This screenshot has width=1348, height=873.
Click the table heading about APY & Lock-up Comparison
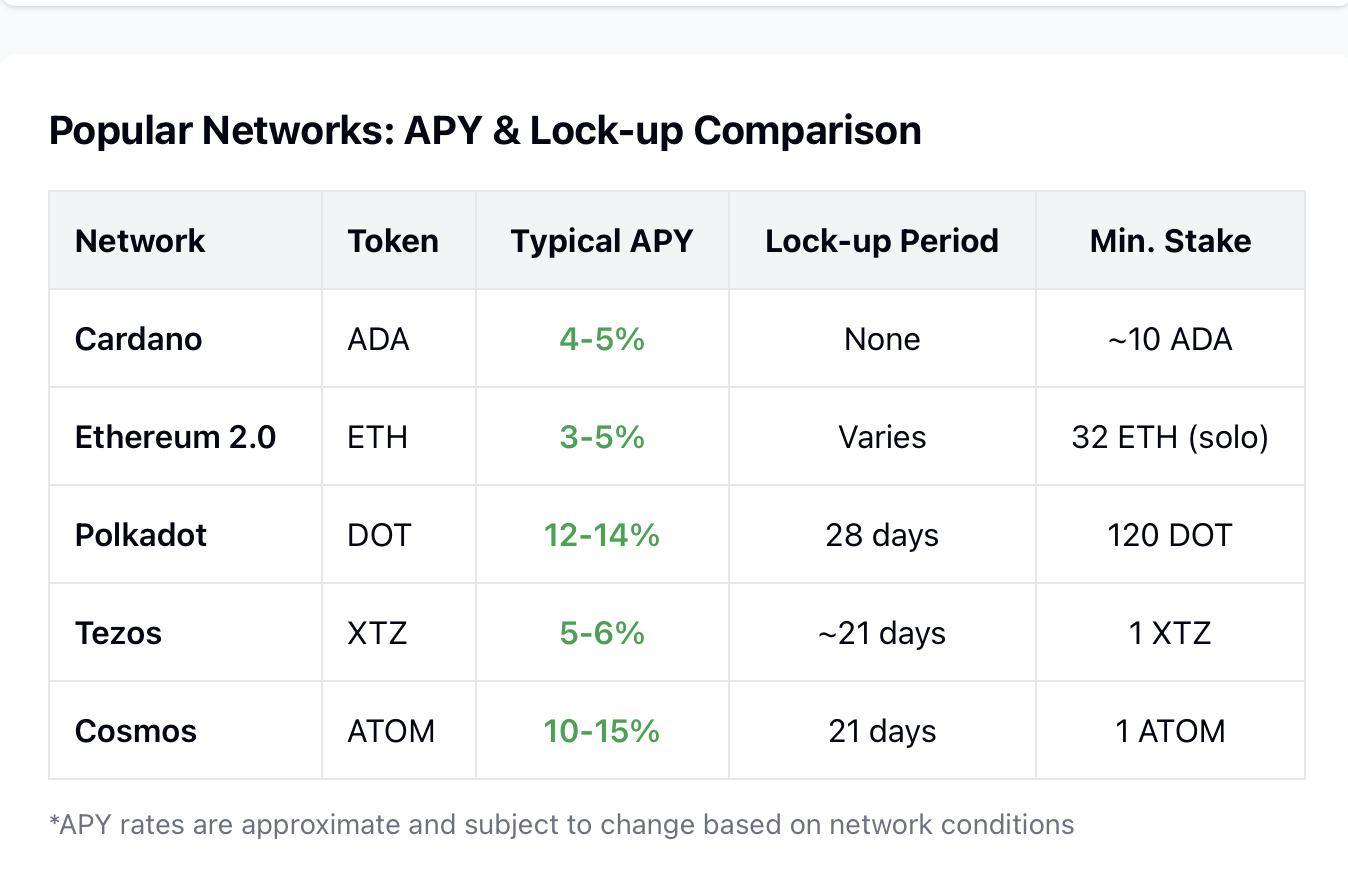[x=485, y=131]
